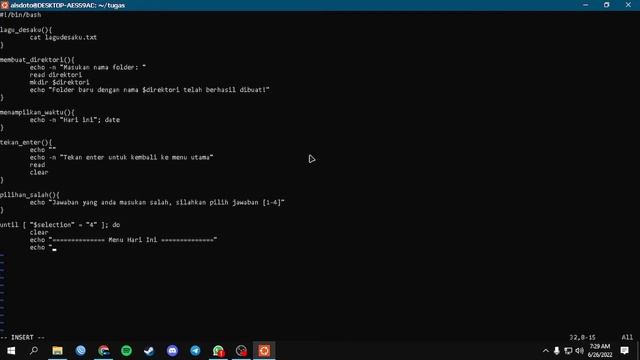Click the membuat_direktori(){ line

tap(37, 60)
